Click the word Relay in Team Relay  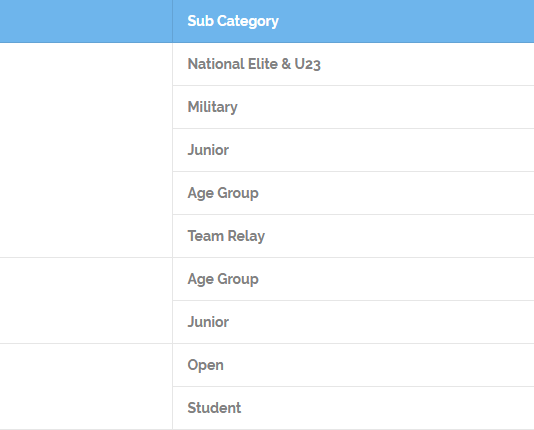coord(246,236)
